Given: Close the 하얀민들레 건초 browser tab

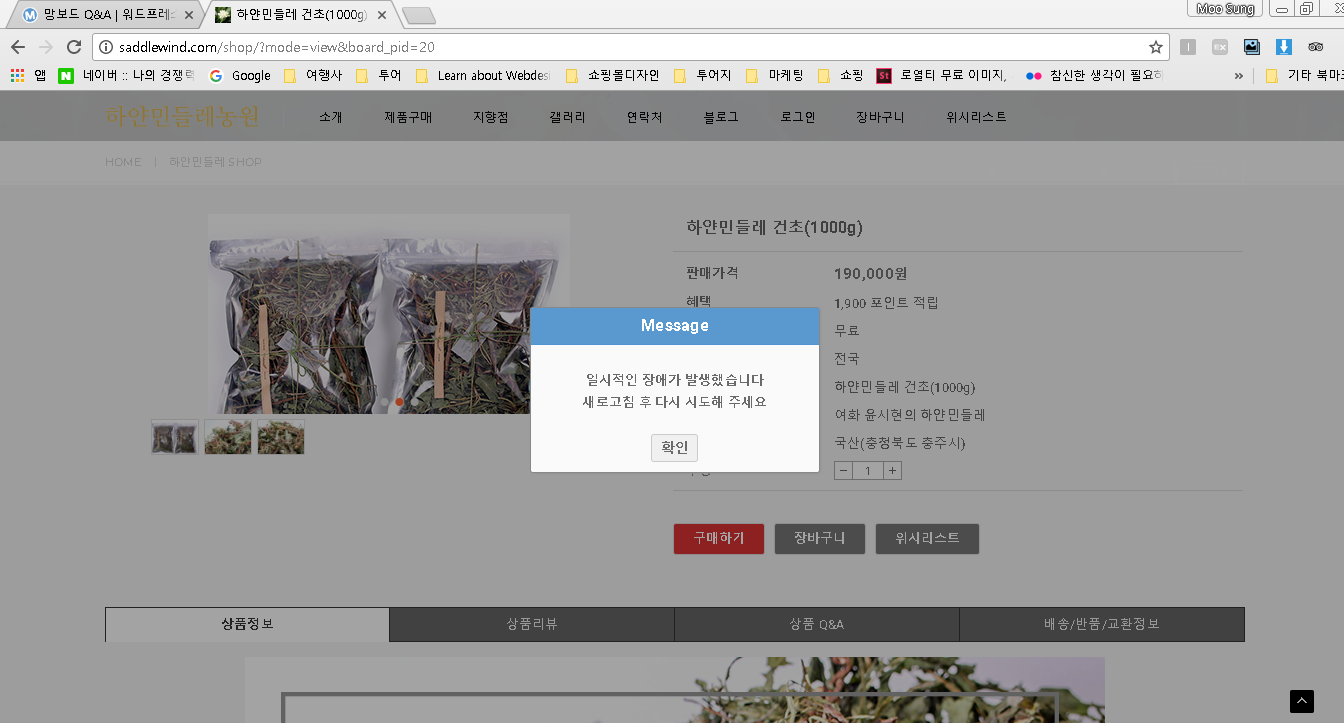Looking at the screenshot, I should pos(382,15).
